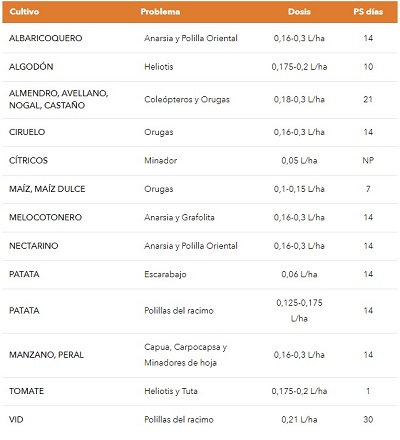Select the ALGODÓN row label
Viewport: 400px width, 440px height.
(x=31, y=66)
